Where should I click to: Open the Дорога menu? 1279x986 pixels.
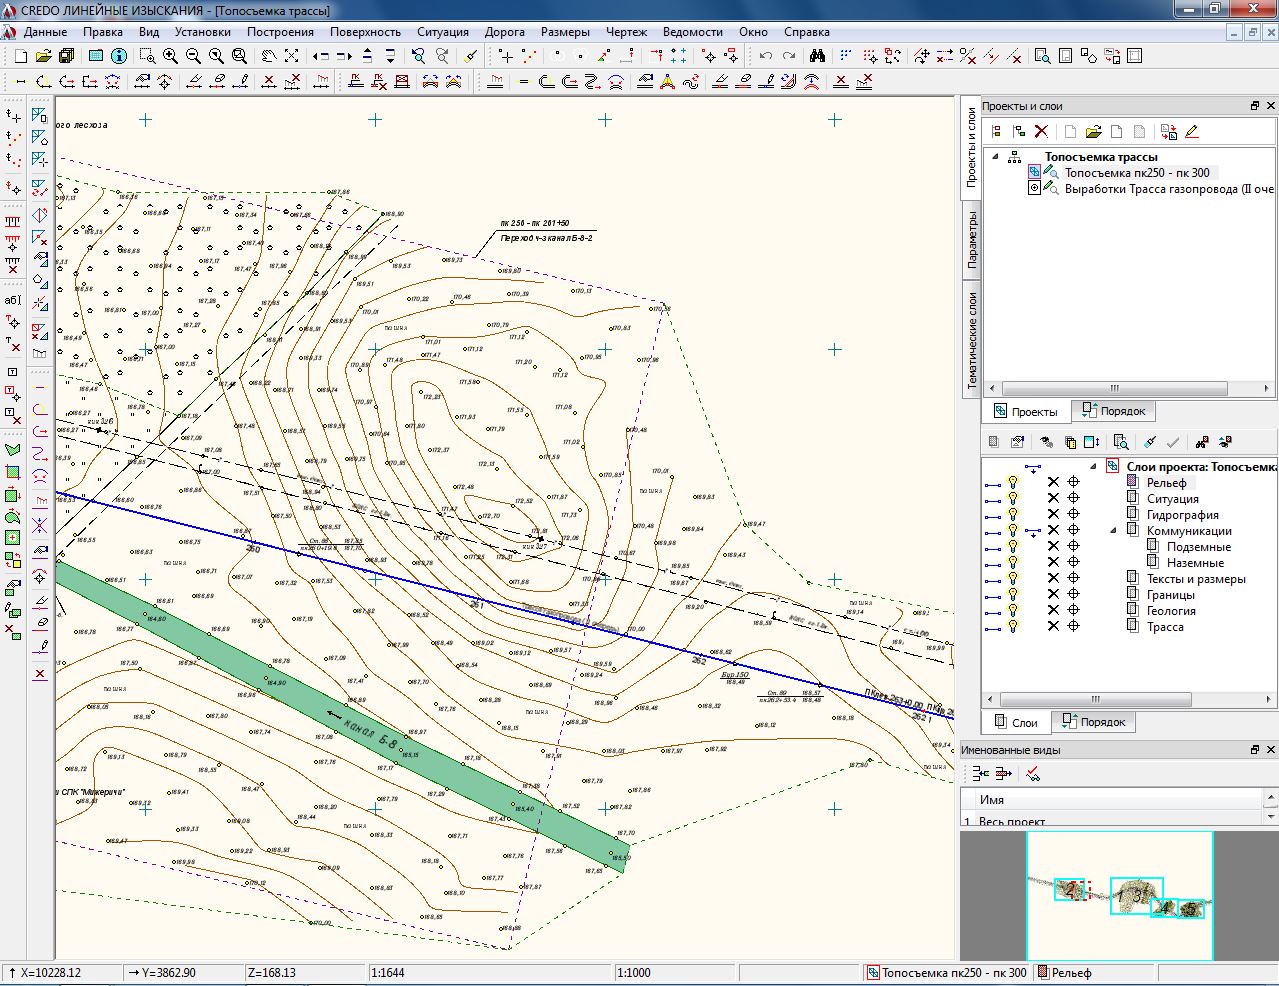pyautogui.click(x=505, y=32)
